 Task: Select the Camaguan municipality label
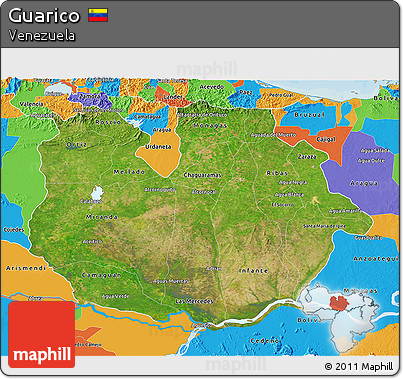pyautogui.click(x=101, y=275)
